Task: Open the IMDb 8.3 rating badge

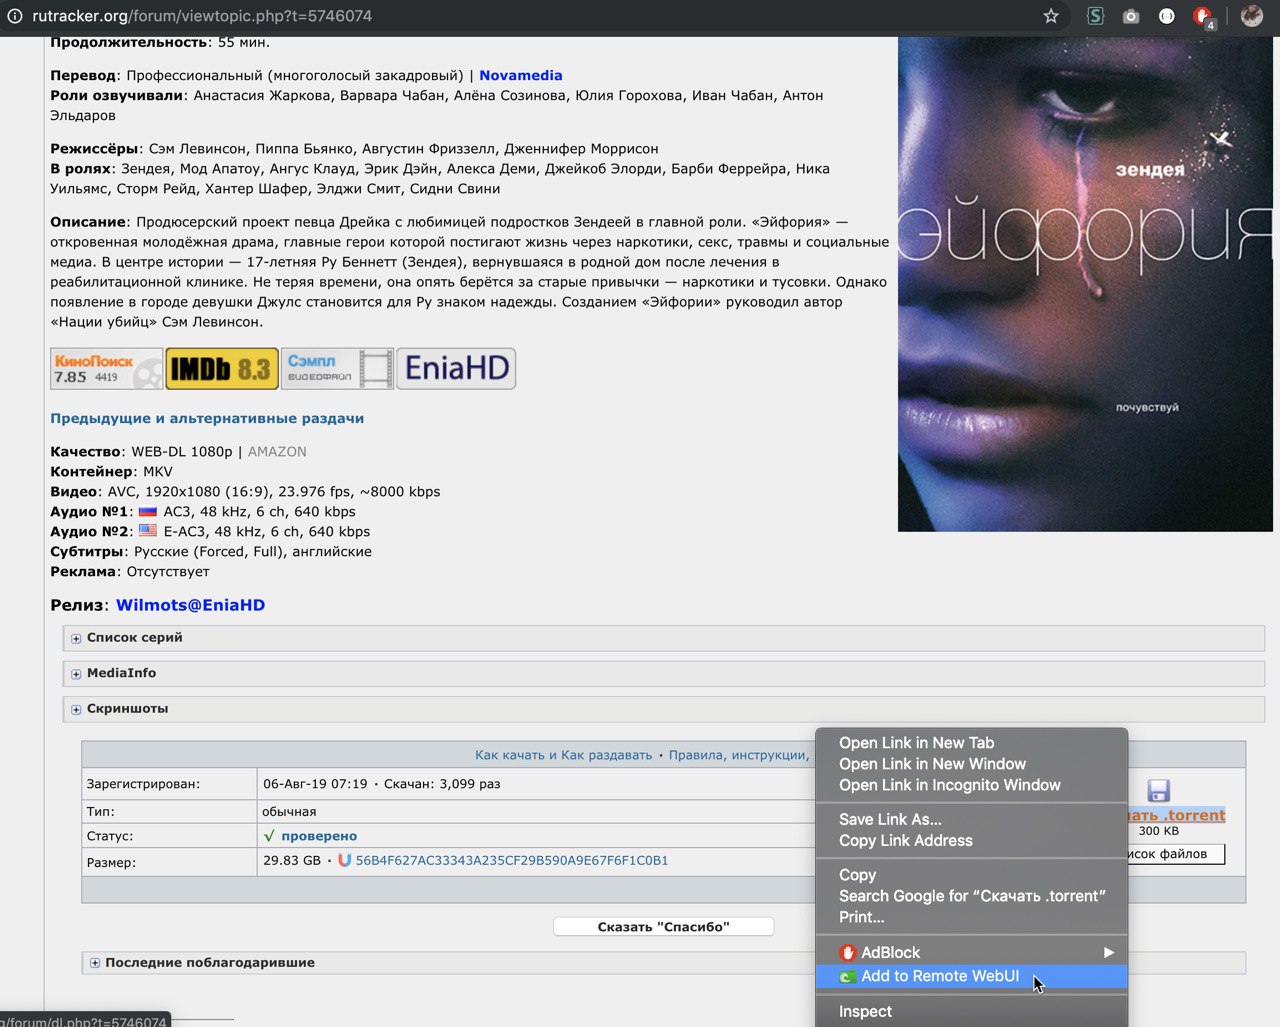Action: (x=222, y=369)
